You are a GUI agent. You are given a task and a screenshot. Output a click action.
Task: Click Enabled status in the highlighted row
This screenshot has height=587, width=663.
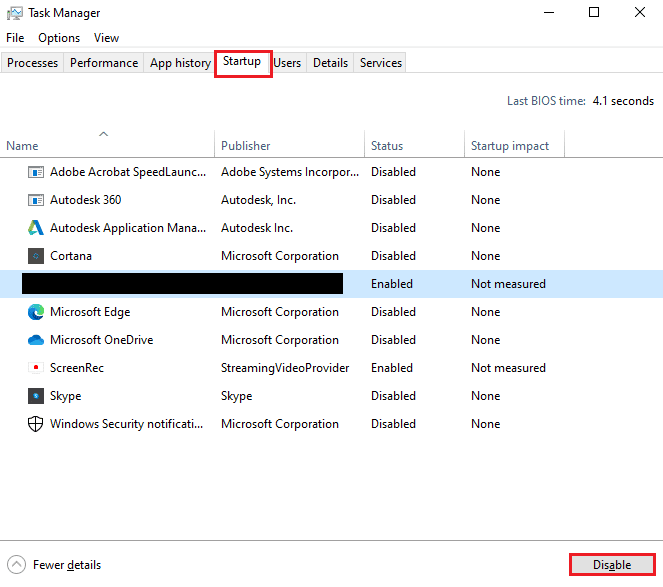pyautogui.click(x=392, y=284)
